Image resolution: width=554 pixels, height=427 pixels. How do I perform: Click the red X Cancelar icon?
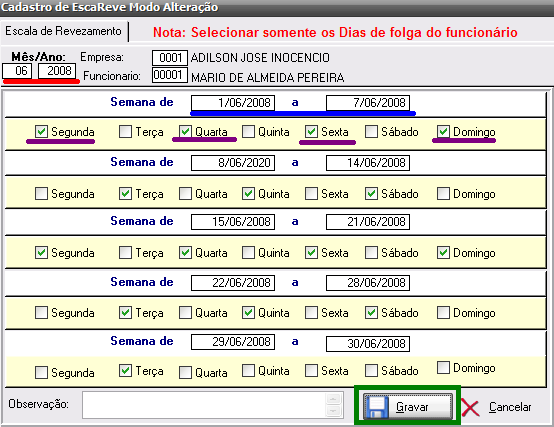[470, 408]
